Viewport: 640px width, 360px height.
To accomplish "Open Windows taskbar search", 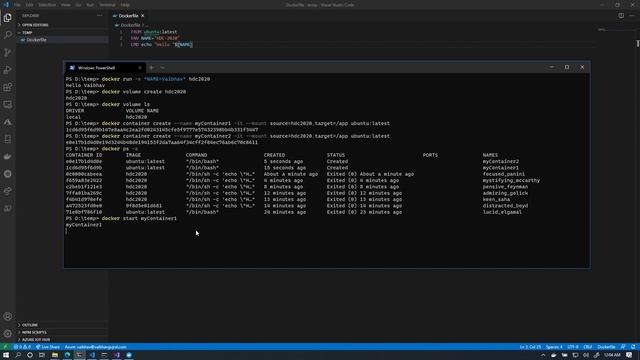I will pos(18,356).
